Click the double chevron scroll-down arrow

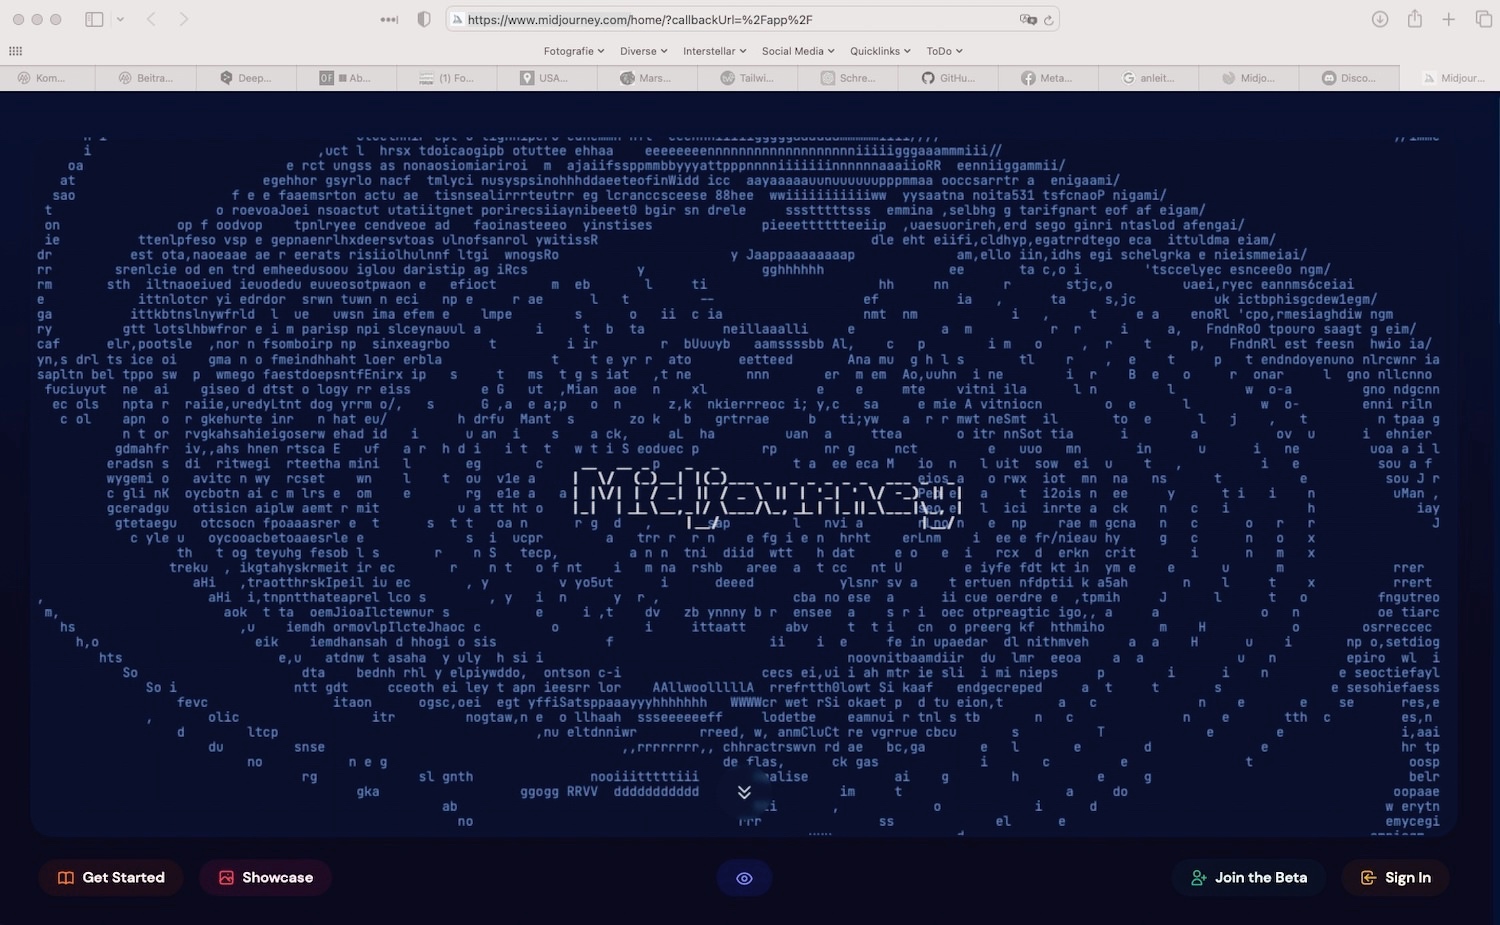tap(744, 792)
